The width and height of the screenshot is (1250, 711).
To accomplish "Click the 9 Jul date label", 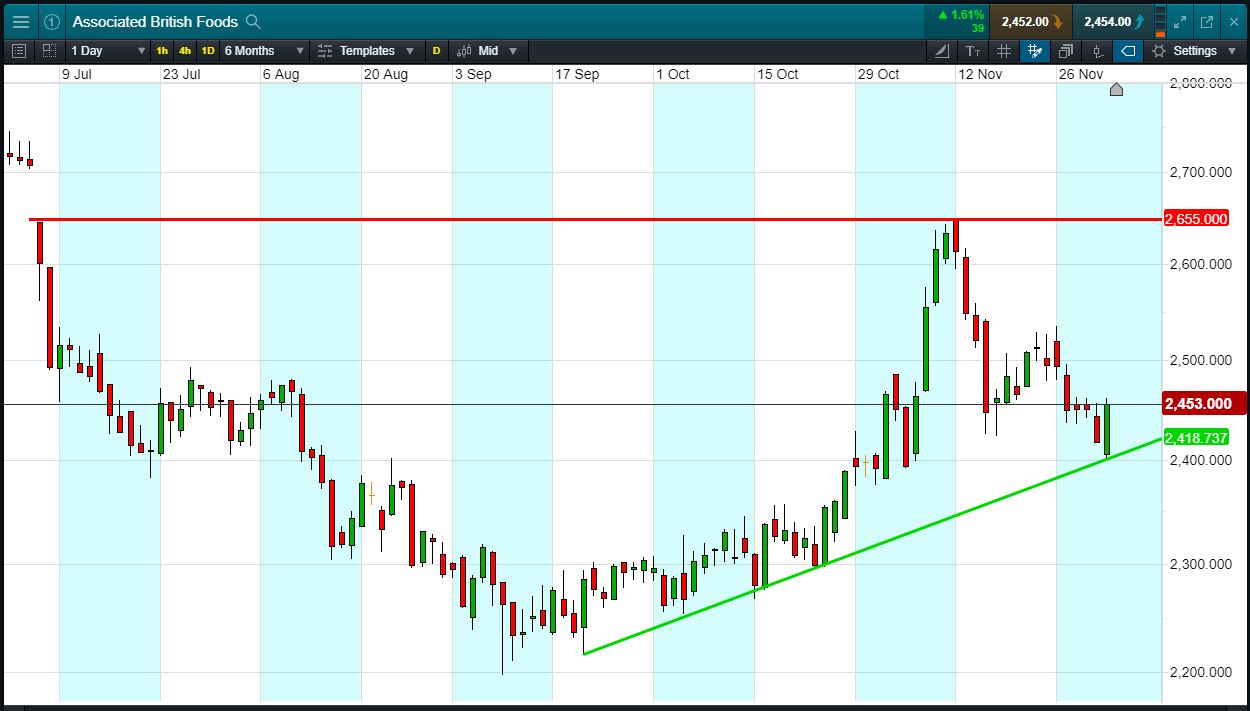I will pos(77,74).
